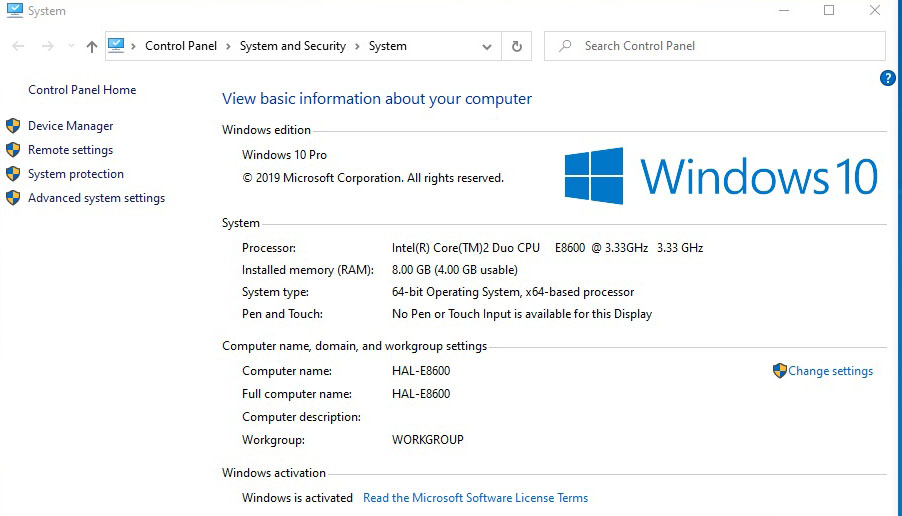Read the Microsoft Software License Terms

point(475,498)
